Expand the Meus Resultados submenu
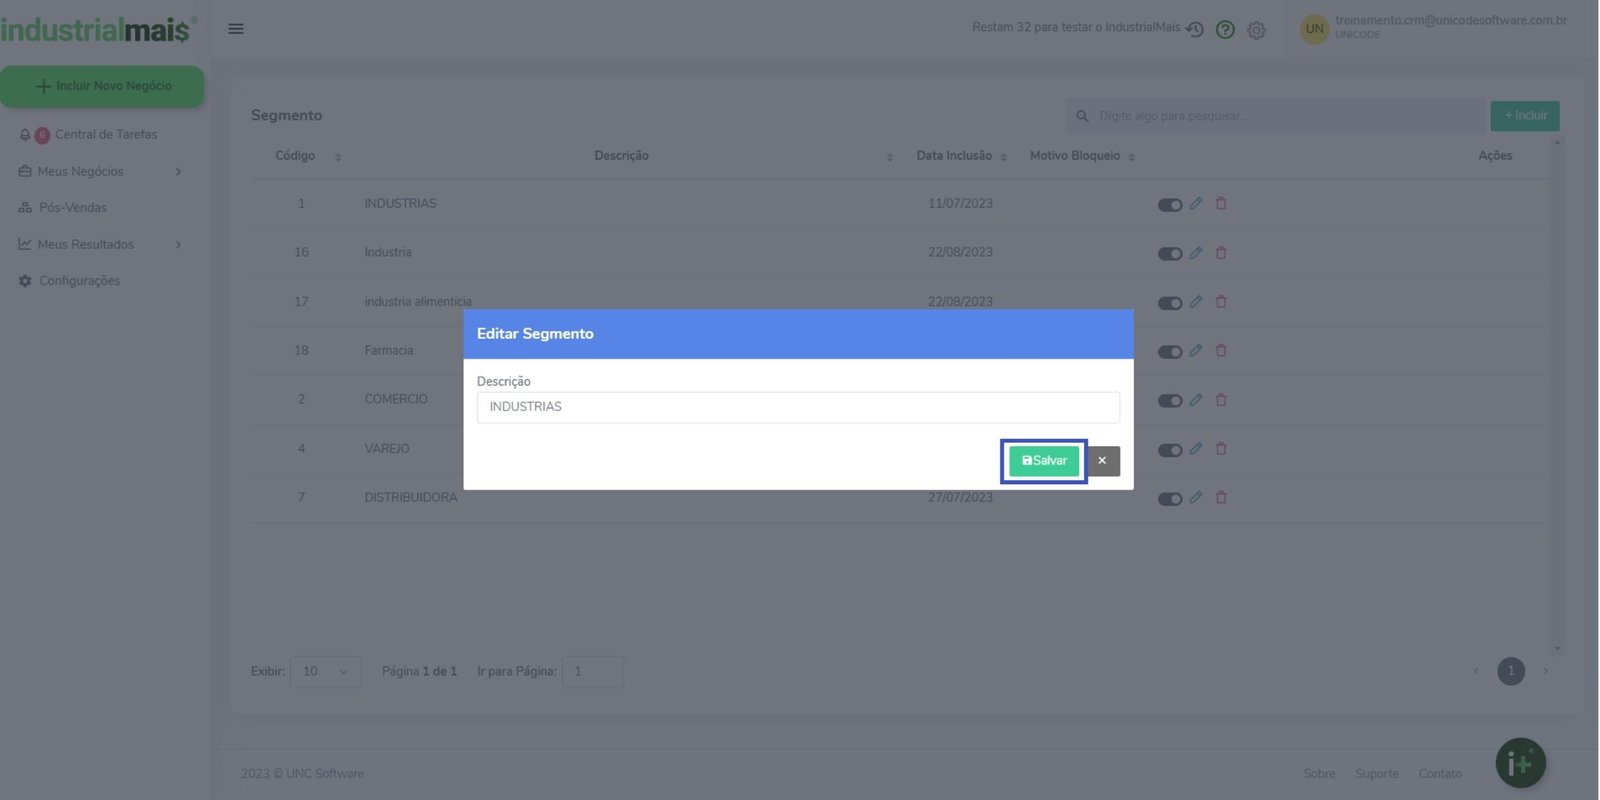Image resolution: width=1600 pixels, height=800 pixels. pos(100,245)
